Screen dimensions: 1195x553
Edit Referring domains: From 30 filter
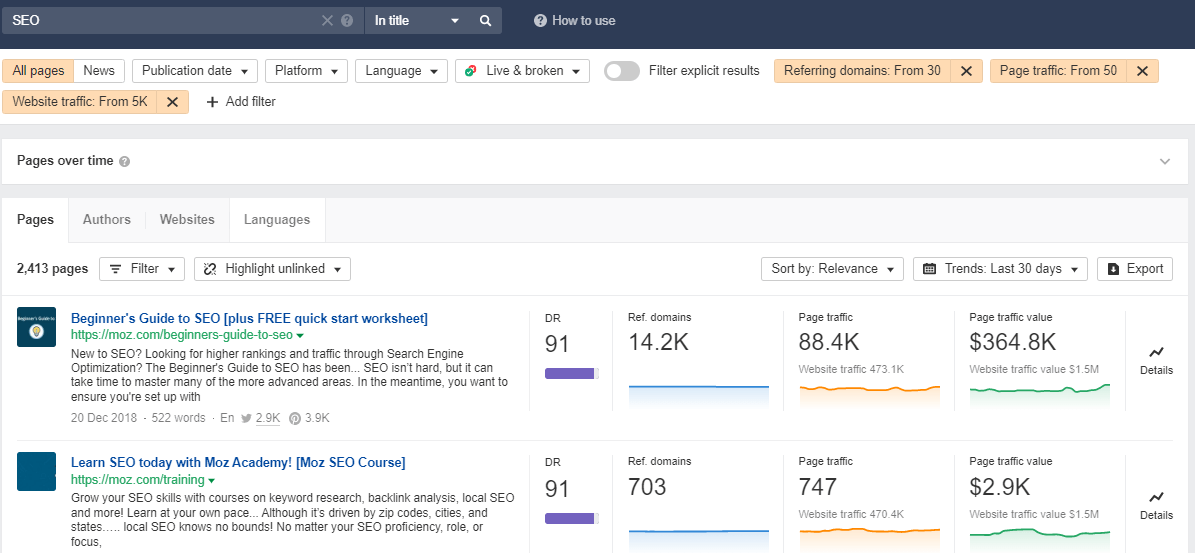[x=862, y=71]
